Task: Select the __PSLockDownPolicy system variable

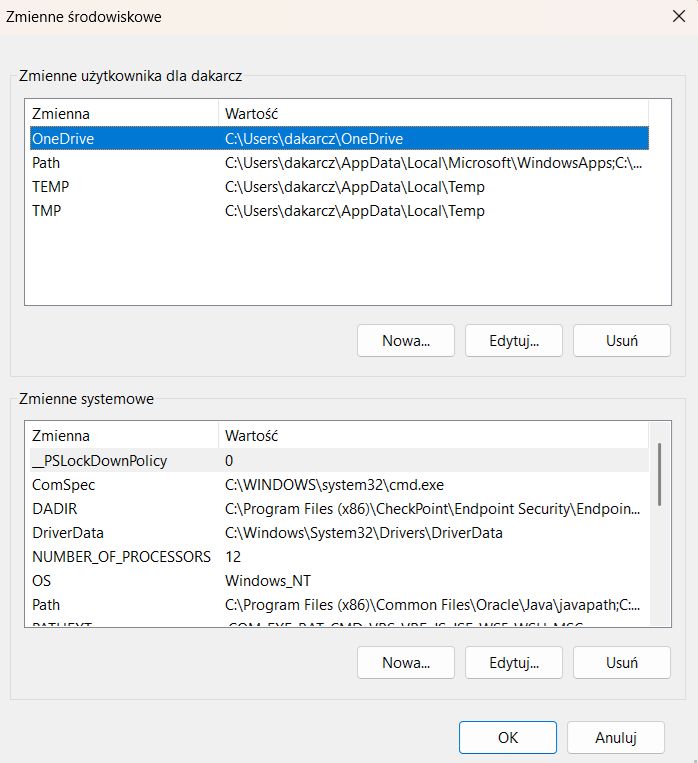Action: (339, 460)
